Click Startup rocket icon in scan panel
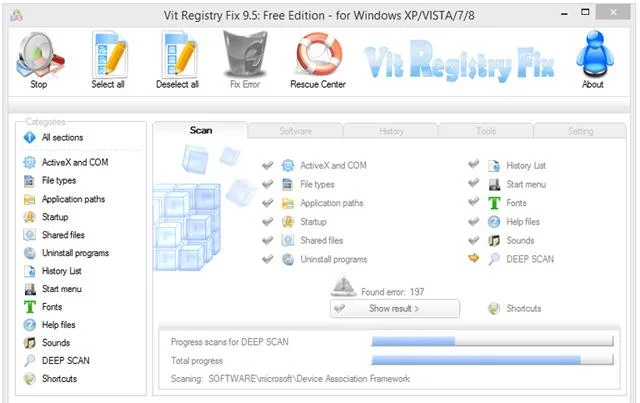 (288, 222)
